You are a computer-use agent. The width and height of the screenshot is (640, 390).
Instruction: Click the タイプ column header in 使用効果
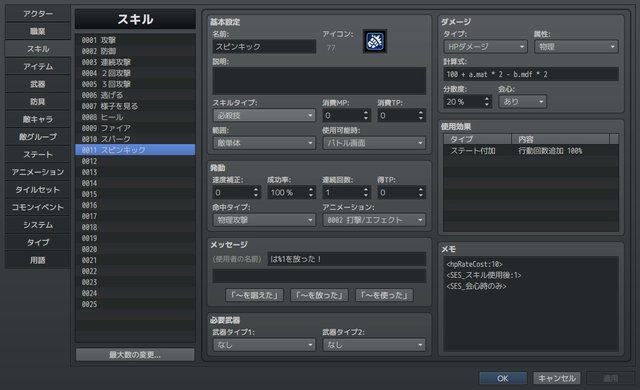click(478, 139)
